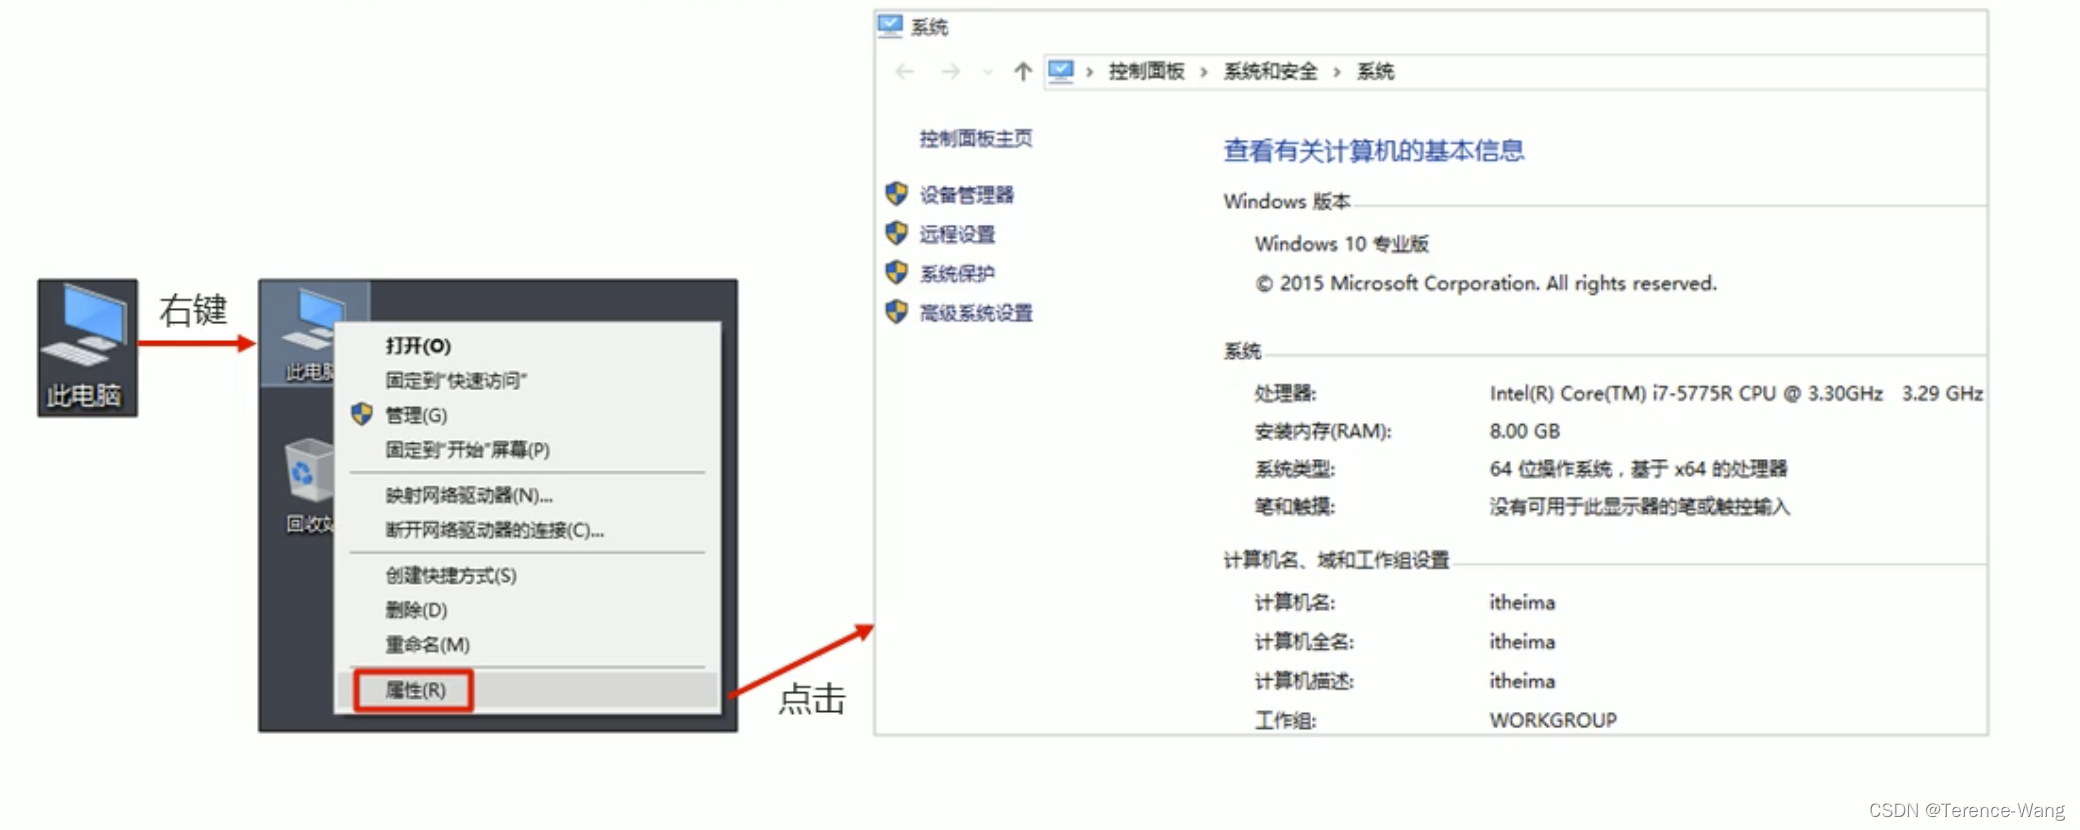
Task: Click the WORKGROUP value
Action: click(1553, 720)
